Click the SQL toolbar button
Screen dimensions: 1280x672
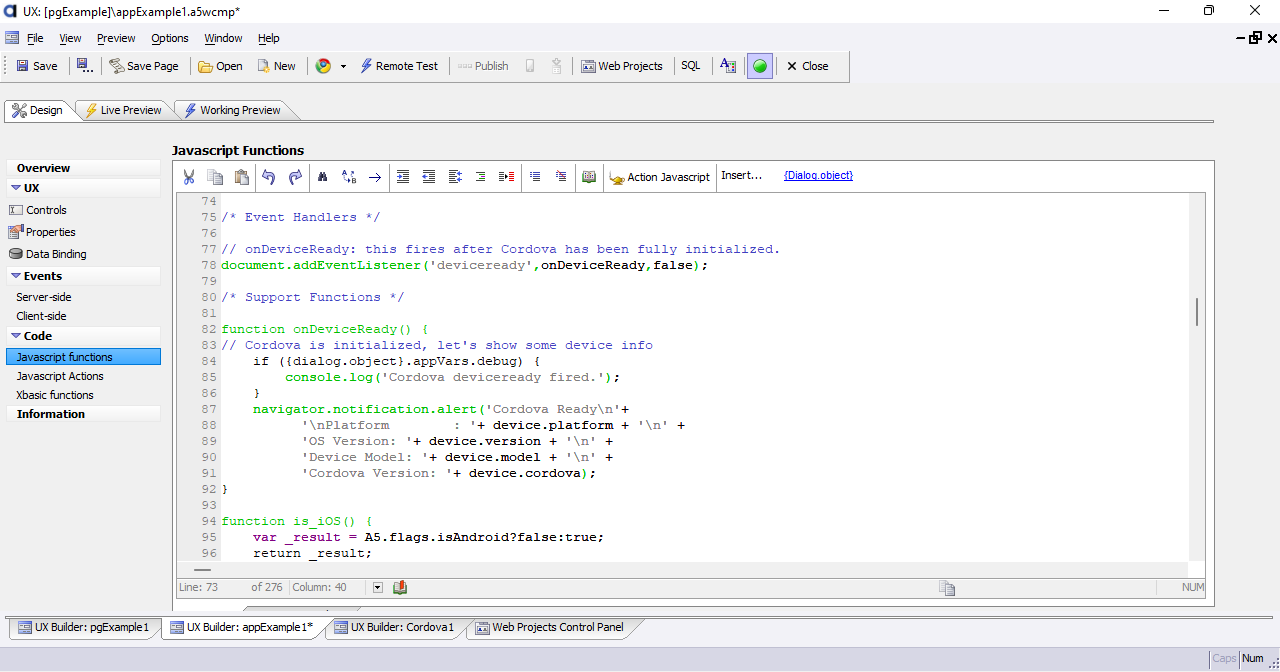point(691,66)
